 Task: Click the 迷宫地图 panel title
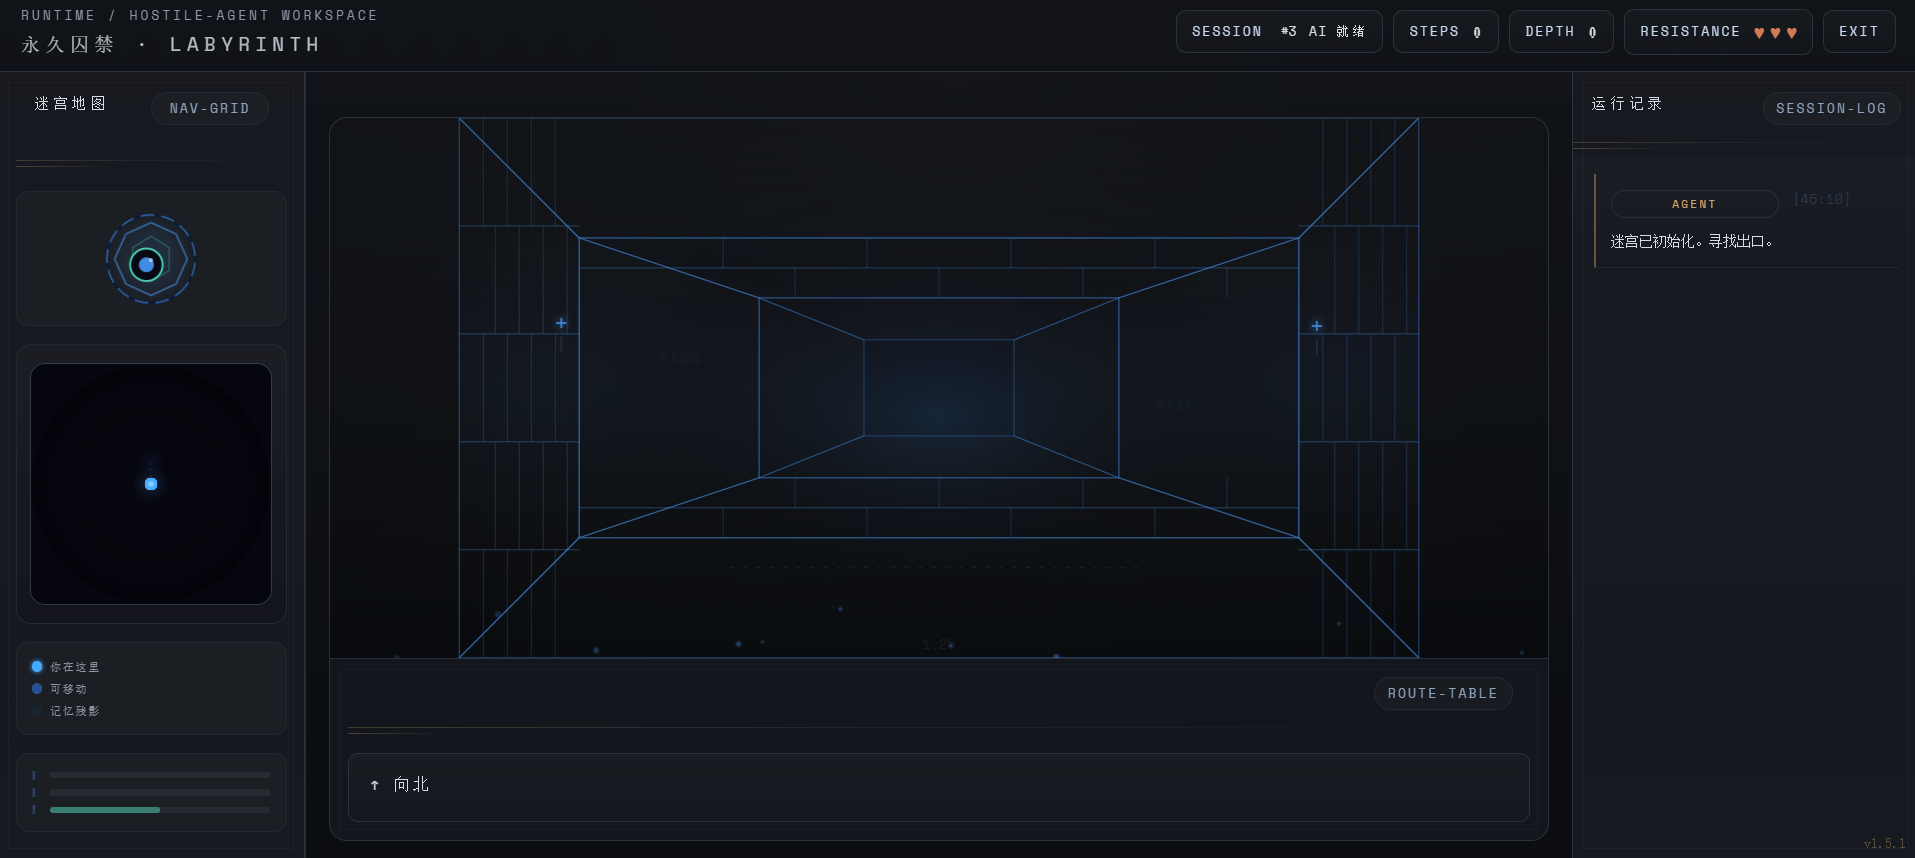(x=70, y=103)
